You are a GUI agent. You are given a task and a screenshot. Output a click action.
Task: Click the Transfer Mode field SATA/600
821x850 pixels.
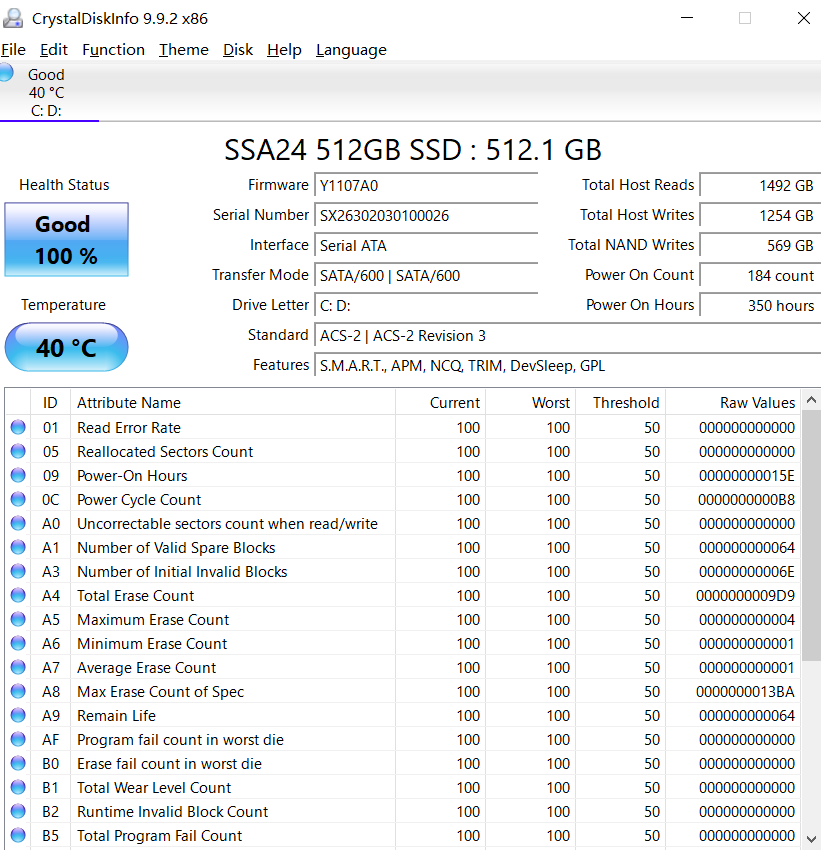click(426, 275)
